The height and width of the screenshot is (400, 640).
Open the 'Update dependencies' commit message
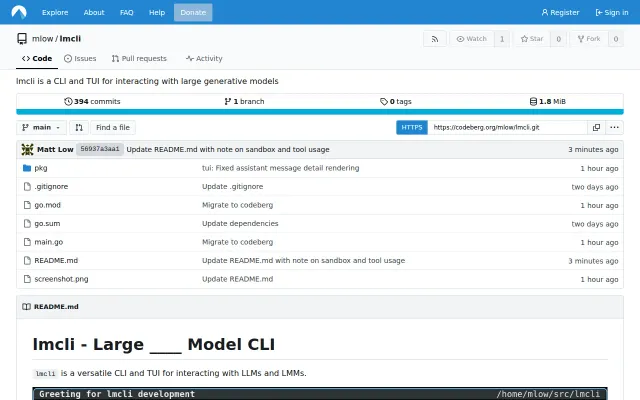pyautogui.click(x=240, y=223)
